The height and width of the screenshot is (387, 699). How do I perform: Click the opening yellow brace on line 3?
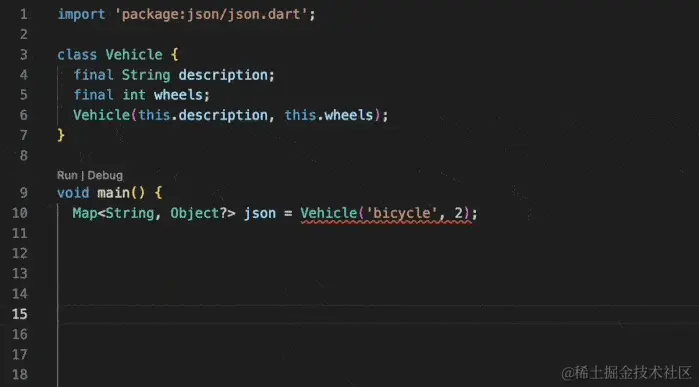pyautogui.click(x=174, y=55)
